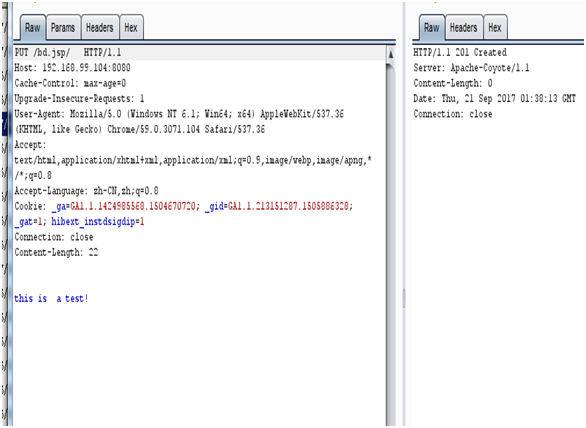
Task: Click the text/html,application/xhtml+xml accept value
Action: [x=193, y=160]
